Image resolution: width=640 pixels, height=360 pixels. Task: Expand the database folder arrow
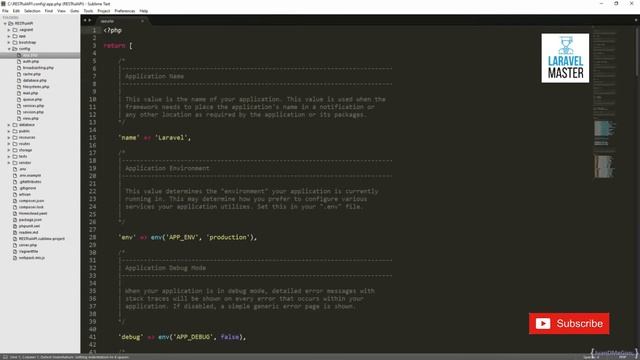(9, 125)
